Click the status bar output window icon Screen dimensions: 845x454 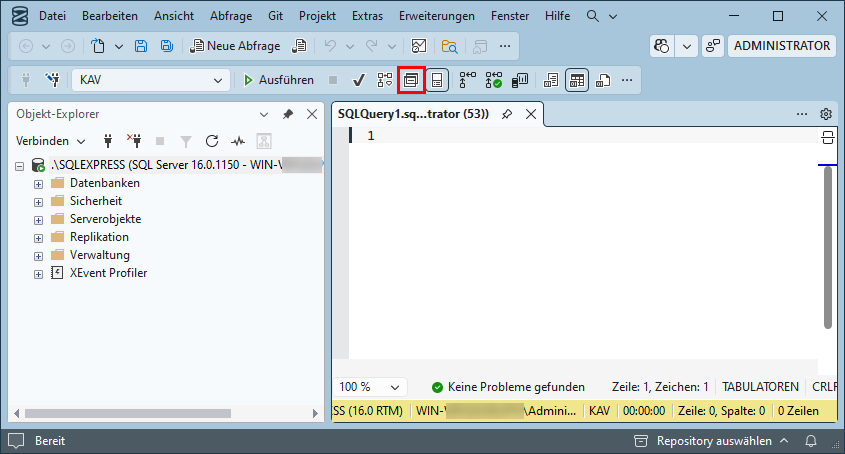[x=16, y=441]
